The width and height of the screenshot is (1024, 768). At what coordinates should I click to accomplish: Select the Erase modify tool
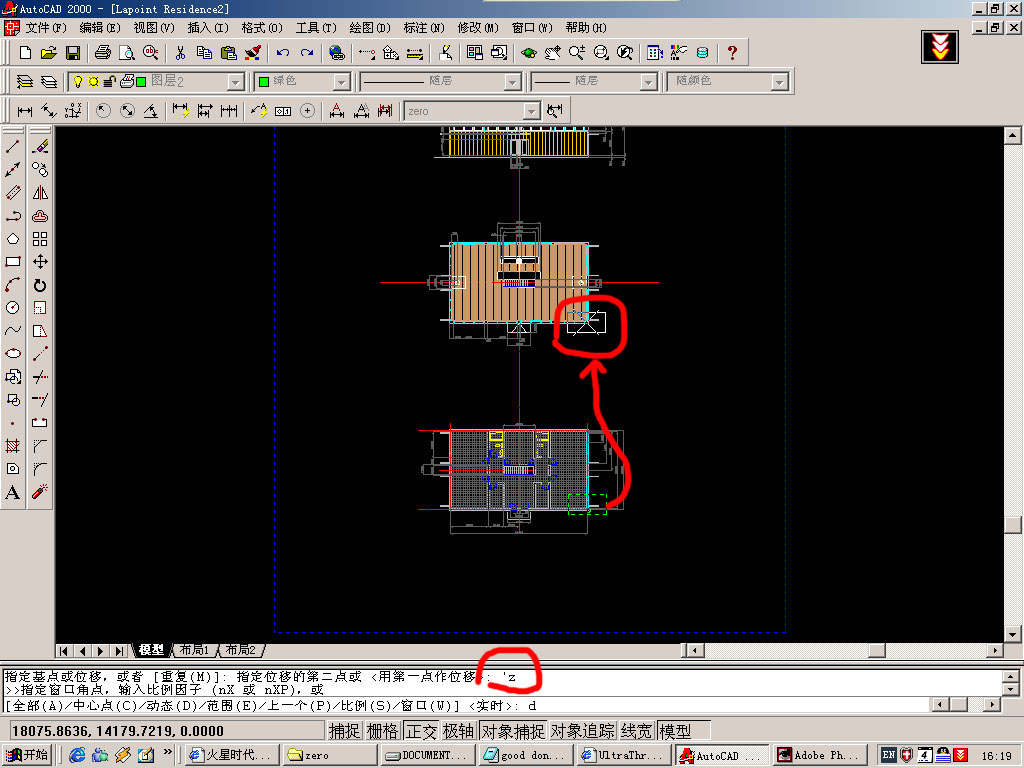[40, 147]
